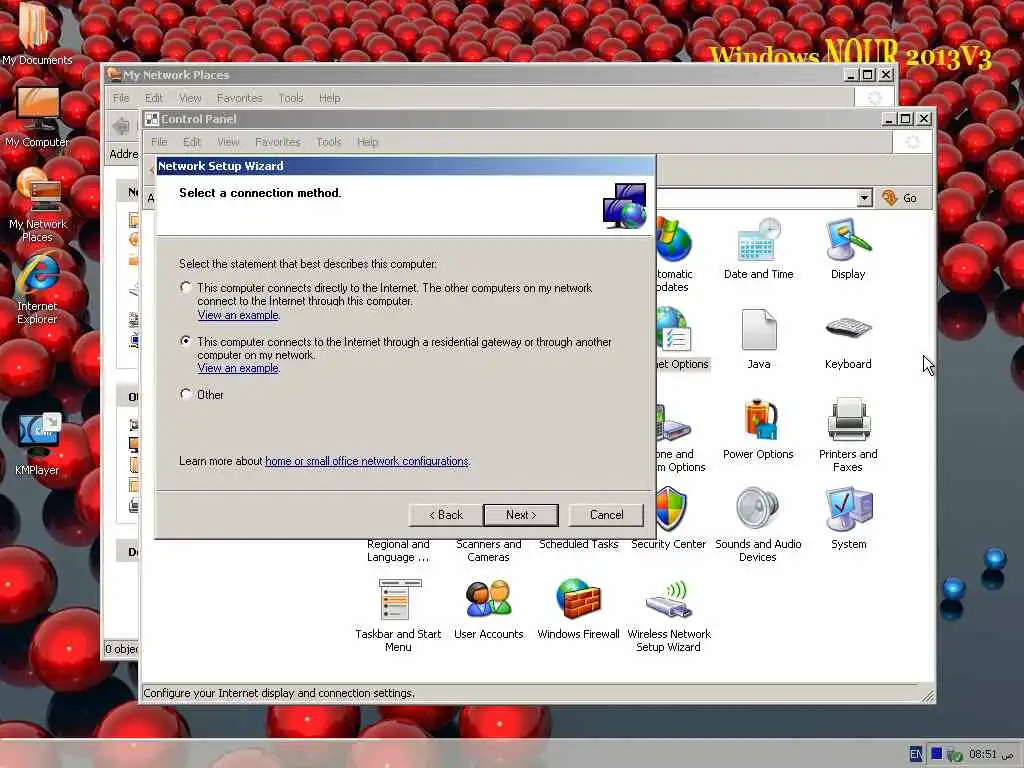Open Control Panel Edit menu
The image size is (1024, 768).
click(x=191, y=142)
